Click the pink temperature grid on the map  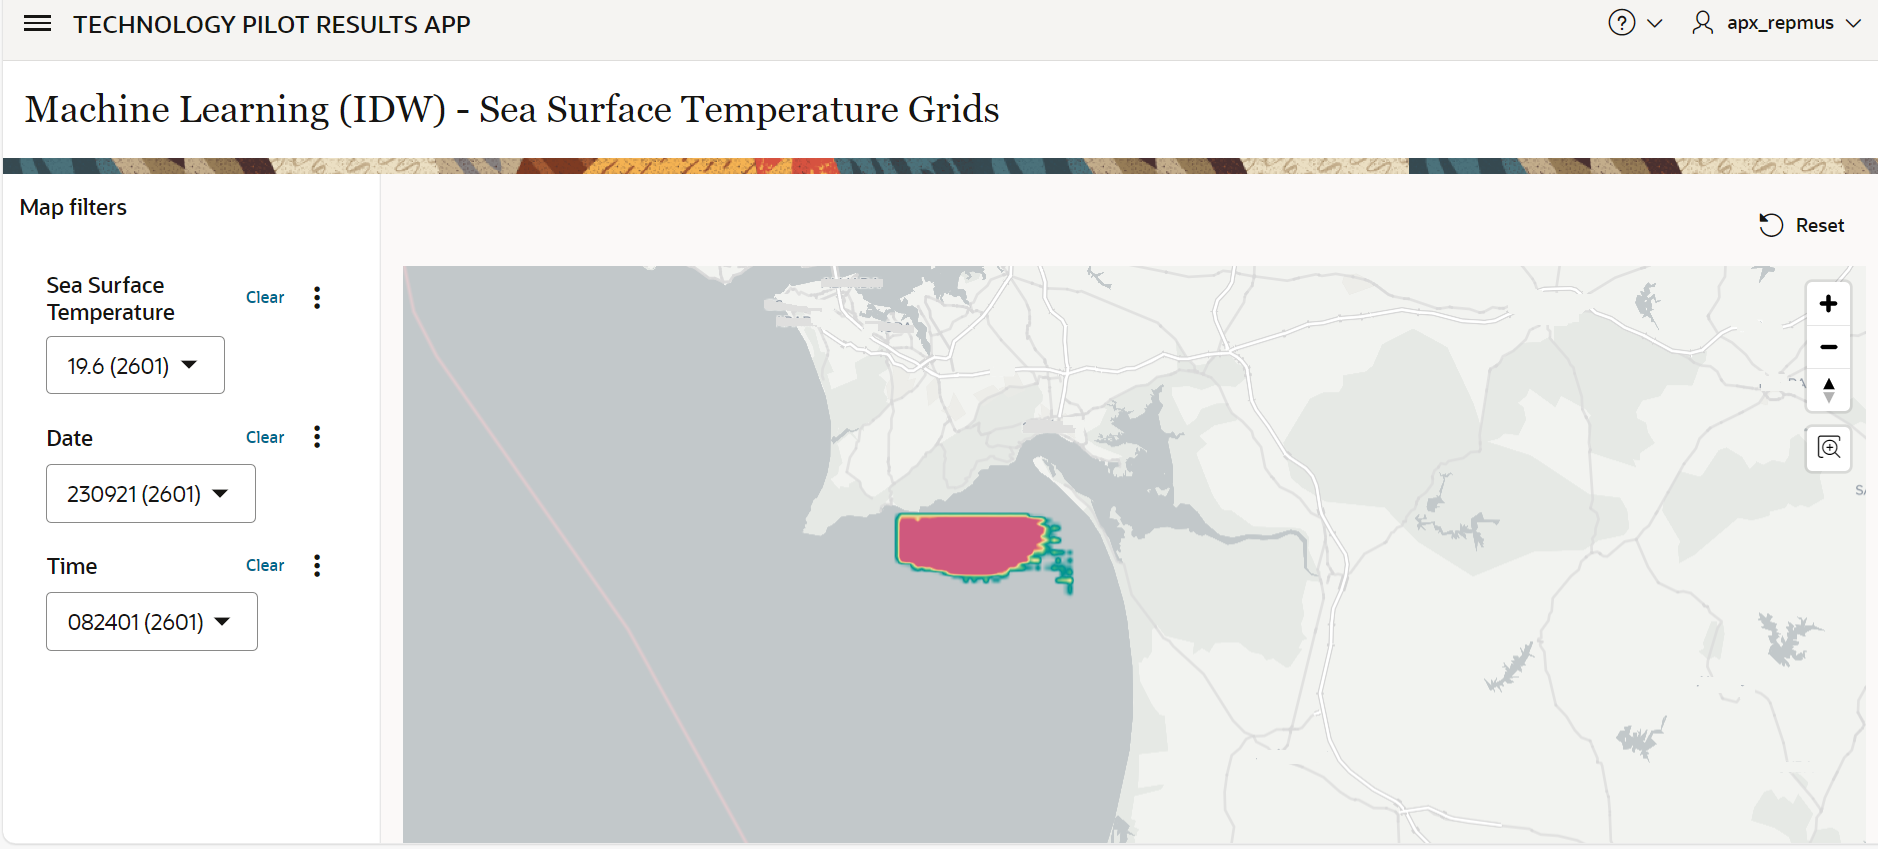[x=970, y=543]
